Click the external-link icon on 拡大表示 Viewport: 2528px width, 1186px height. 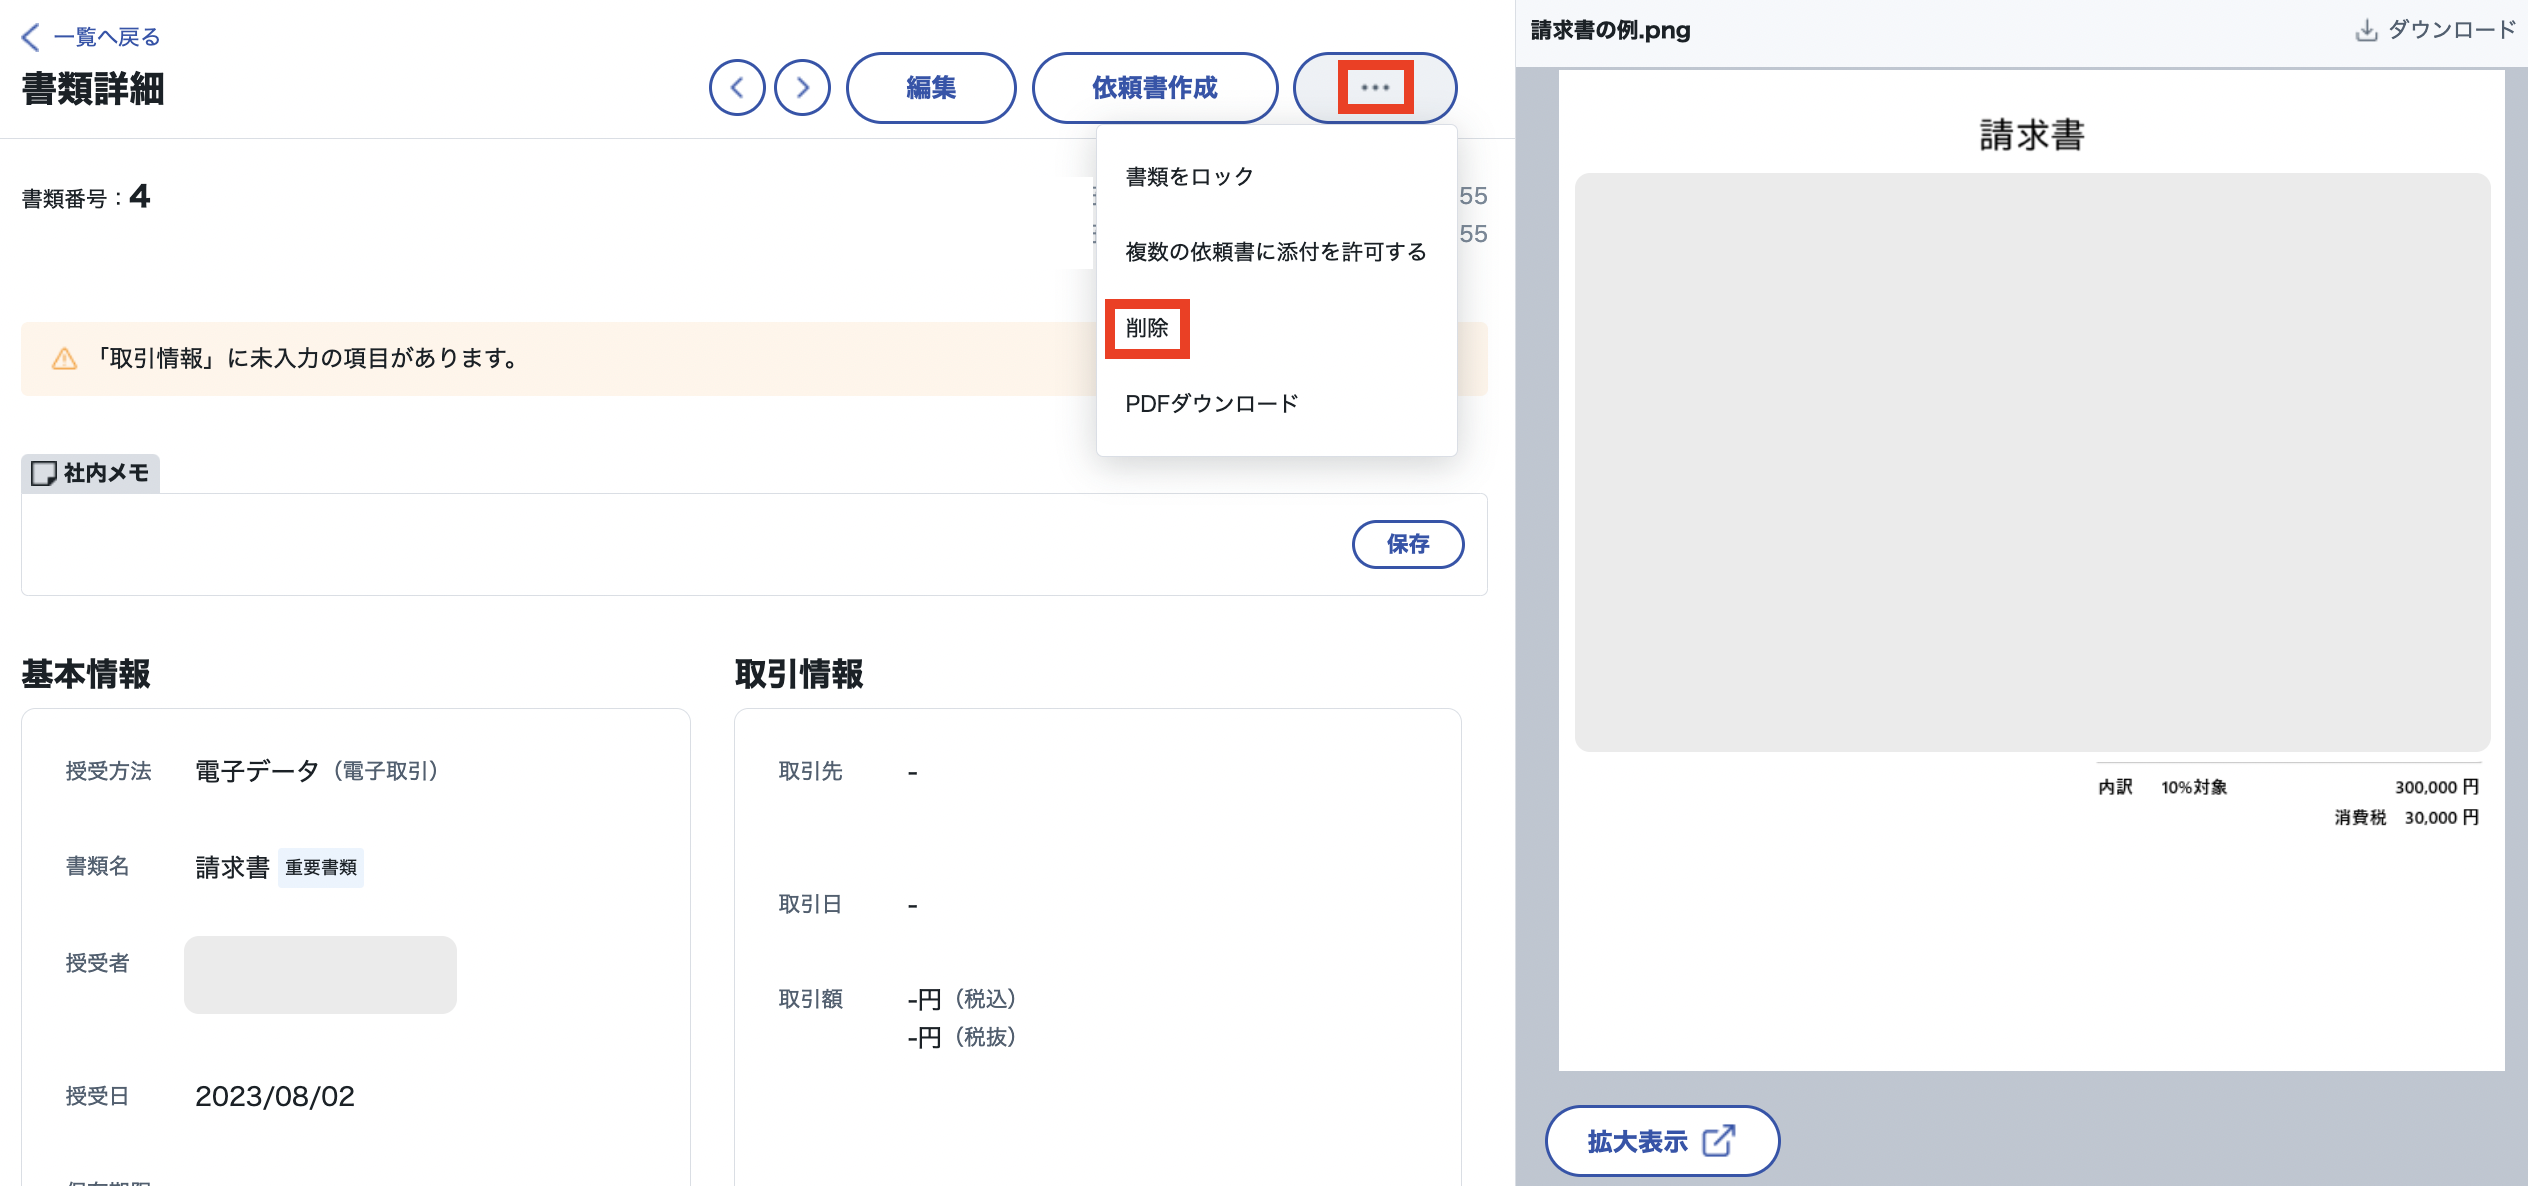[1719, 1141]
